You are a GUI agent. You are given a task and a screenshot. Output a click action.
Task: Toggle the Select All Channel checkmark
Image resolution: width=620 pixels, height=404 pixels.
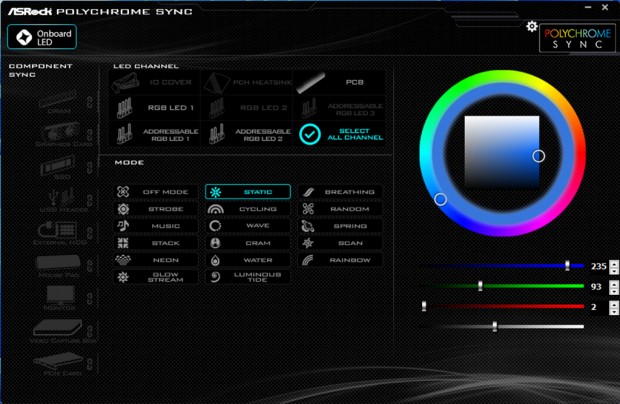coord(310,134)
